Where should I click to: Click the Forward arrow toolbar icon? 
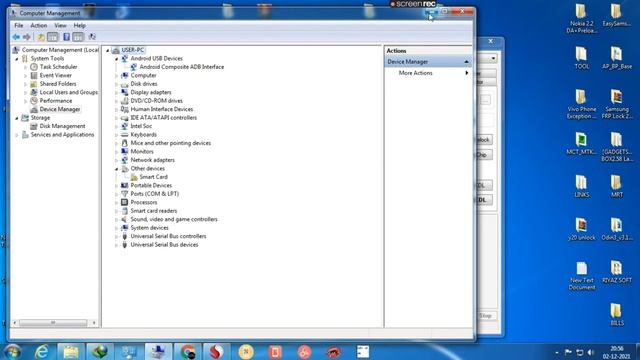[27, 37]
